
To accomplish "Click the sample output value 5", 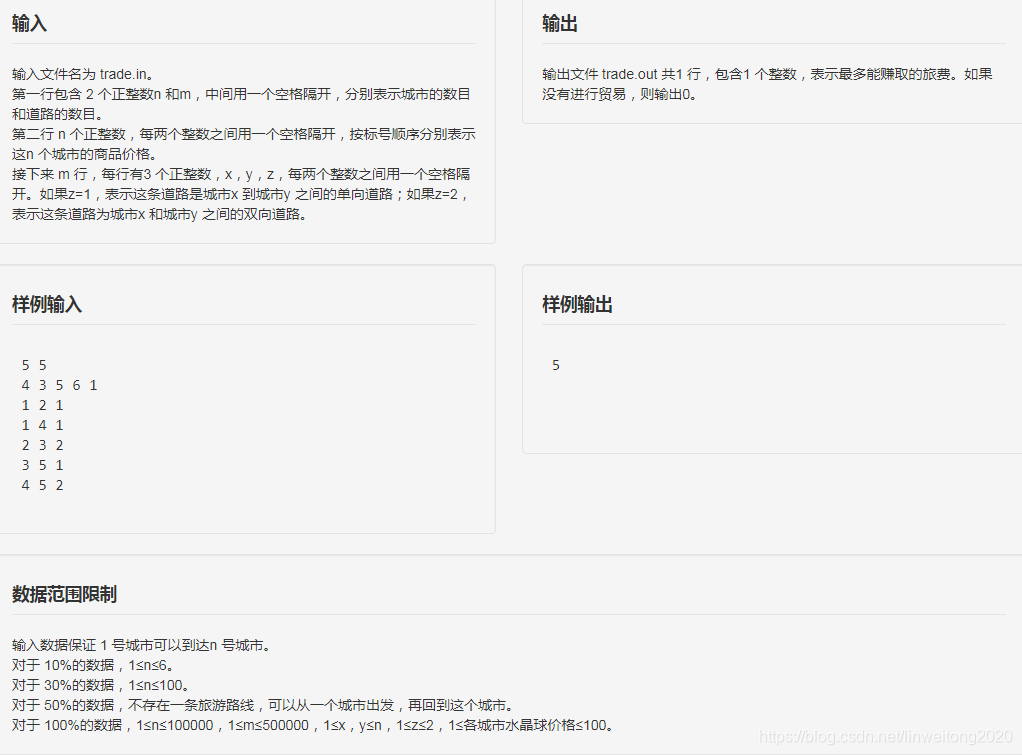I will click(556, 364).
